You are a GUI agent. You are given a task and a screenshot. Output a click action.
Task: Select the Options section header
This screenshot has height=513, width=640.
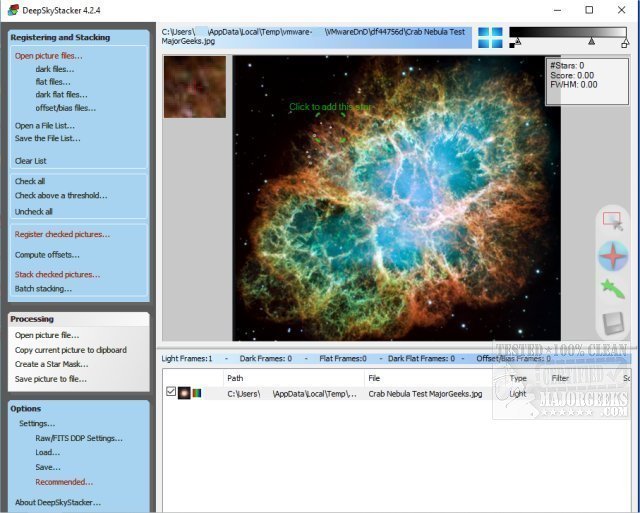coord(26,409)
